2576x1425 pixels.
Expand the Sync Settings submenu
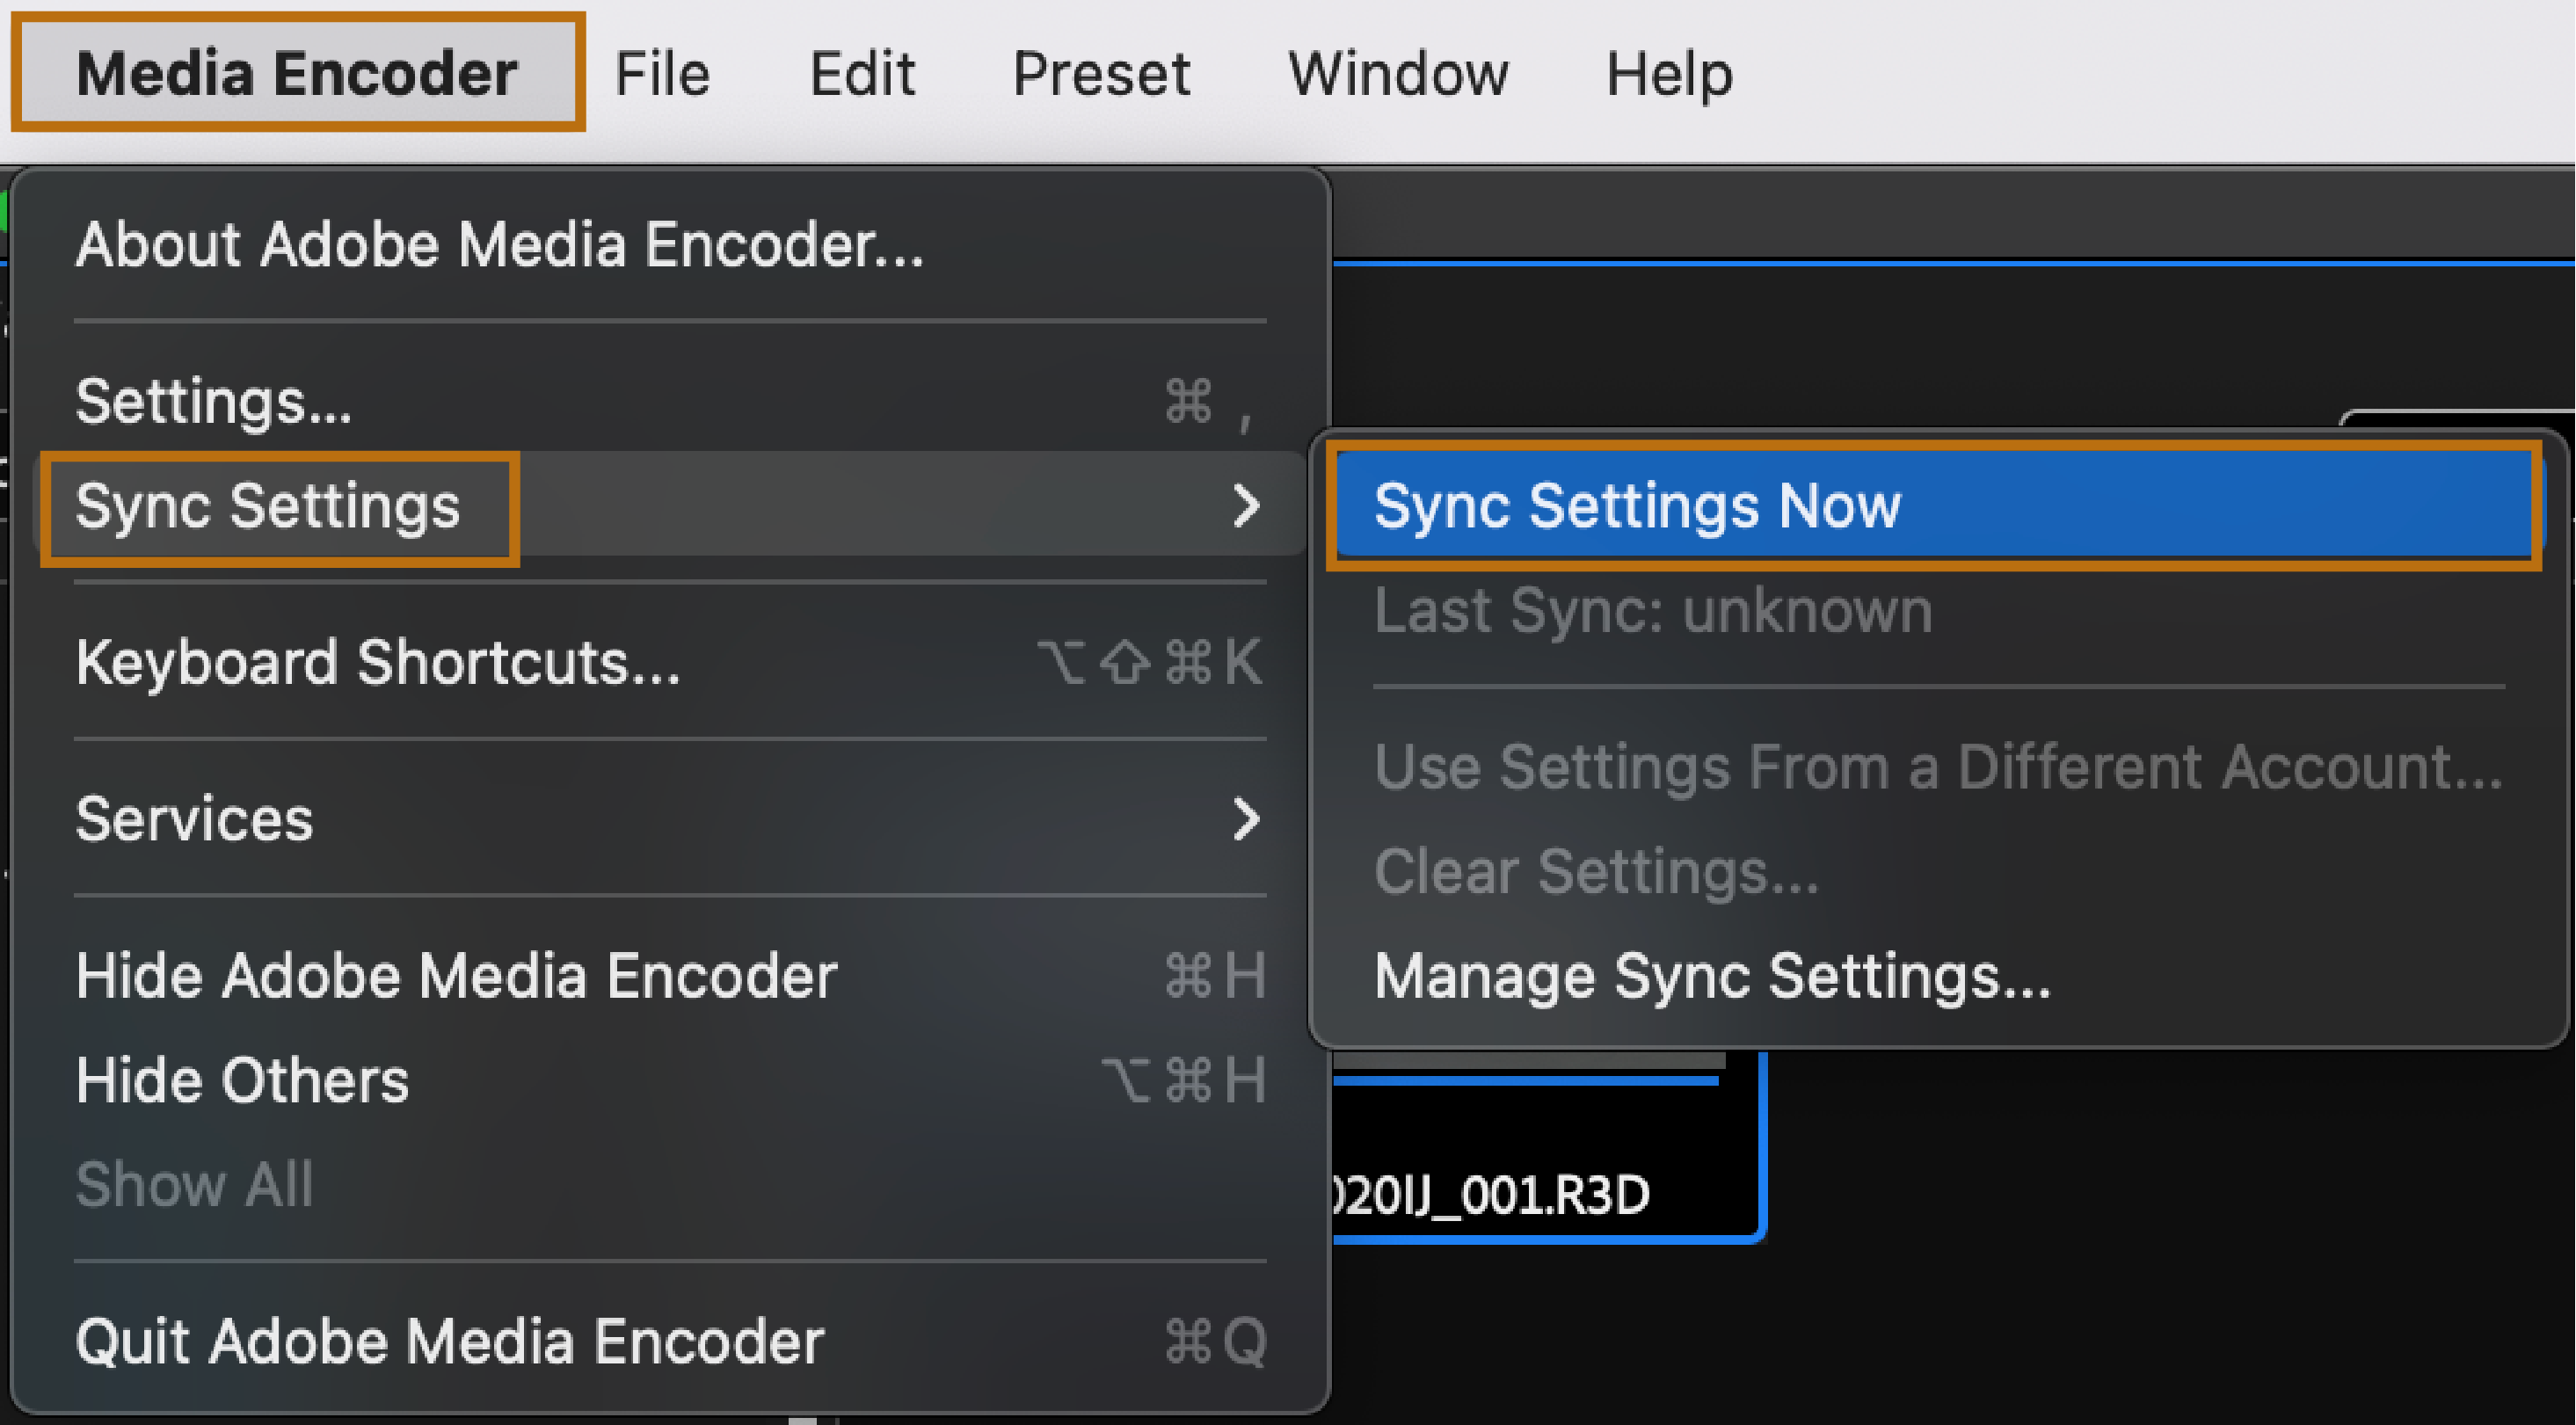(268, 506)
